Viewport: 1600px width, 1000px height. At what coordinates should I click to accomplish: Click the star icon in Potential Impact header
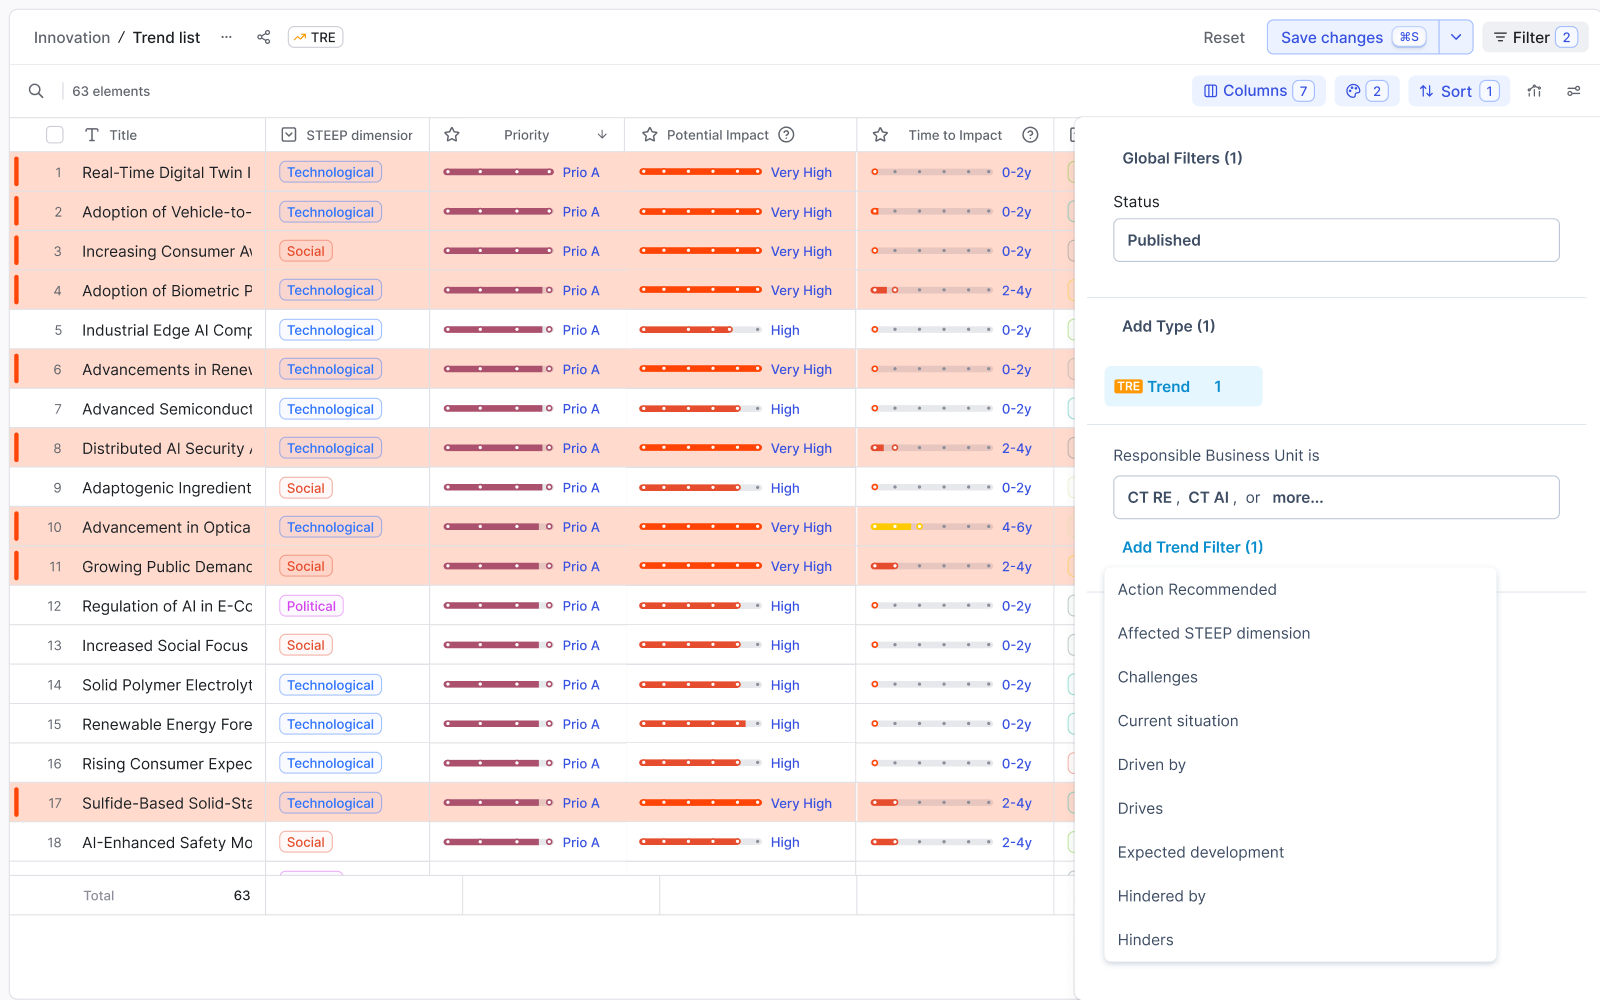point(650,135)
